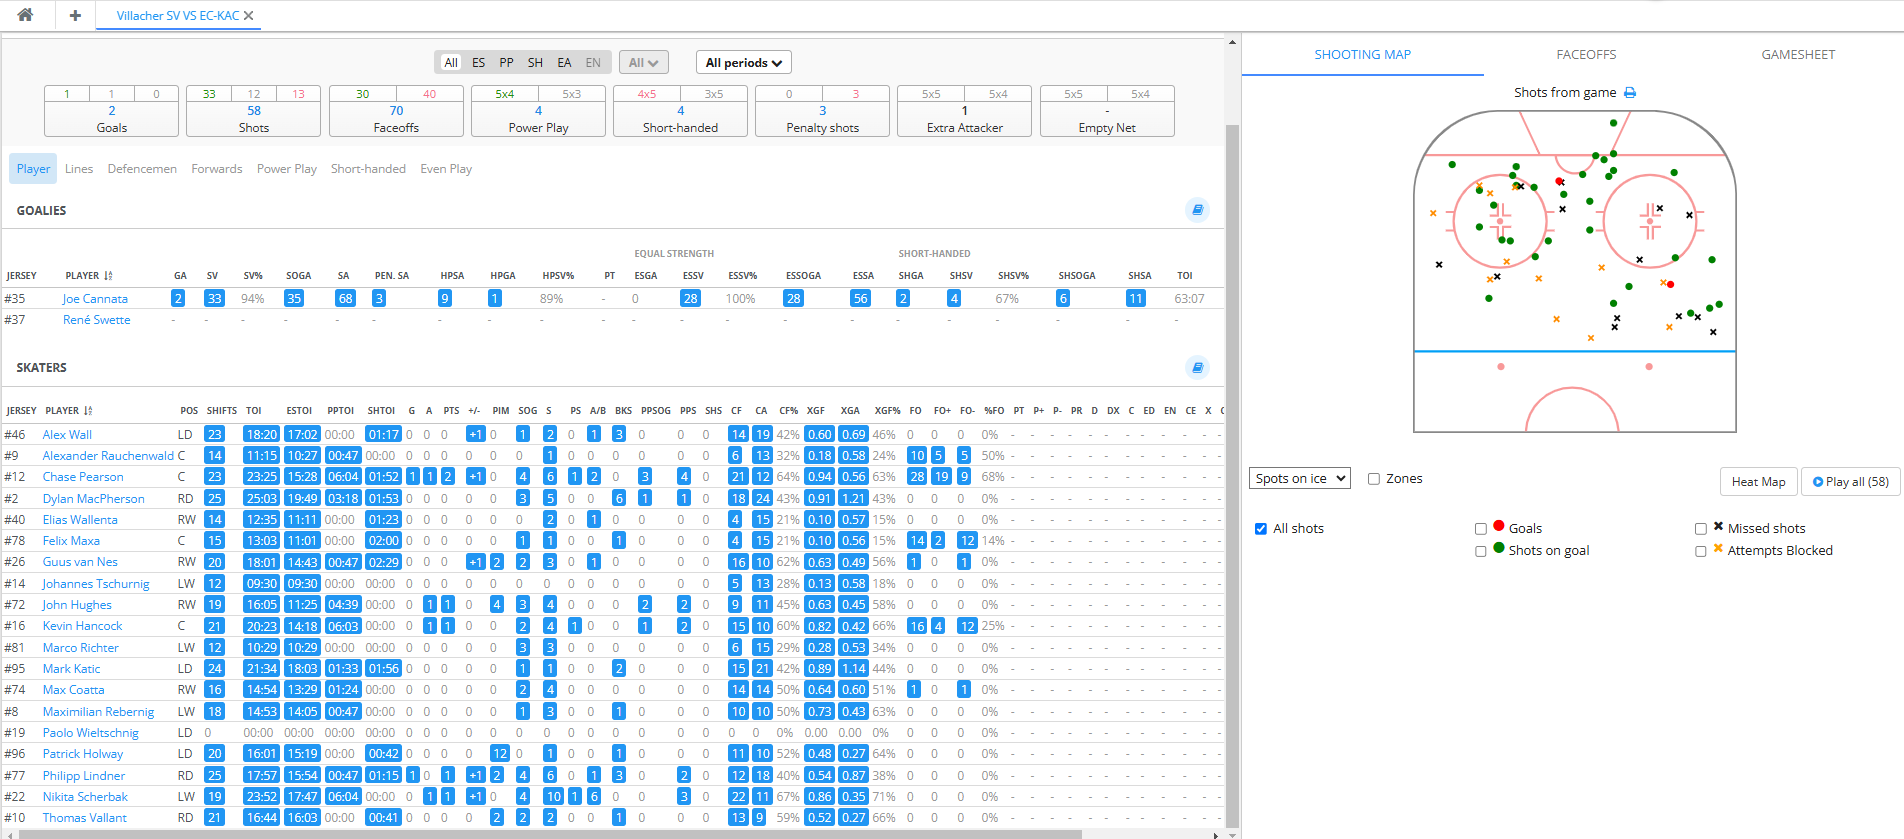1904x839 pixels.
Task: Enable the Zones checkbox
Action: (x=1374, y=479)
